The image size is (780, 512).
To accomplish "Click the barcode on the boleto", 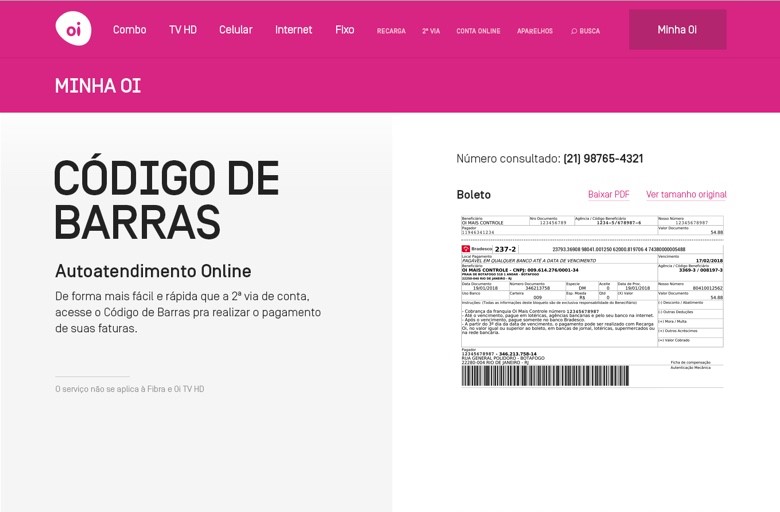I will tap(545, 376).
